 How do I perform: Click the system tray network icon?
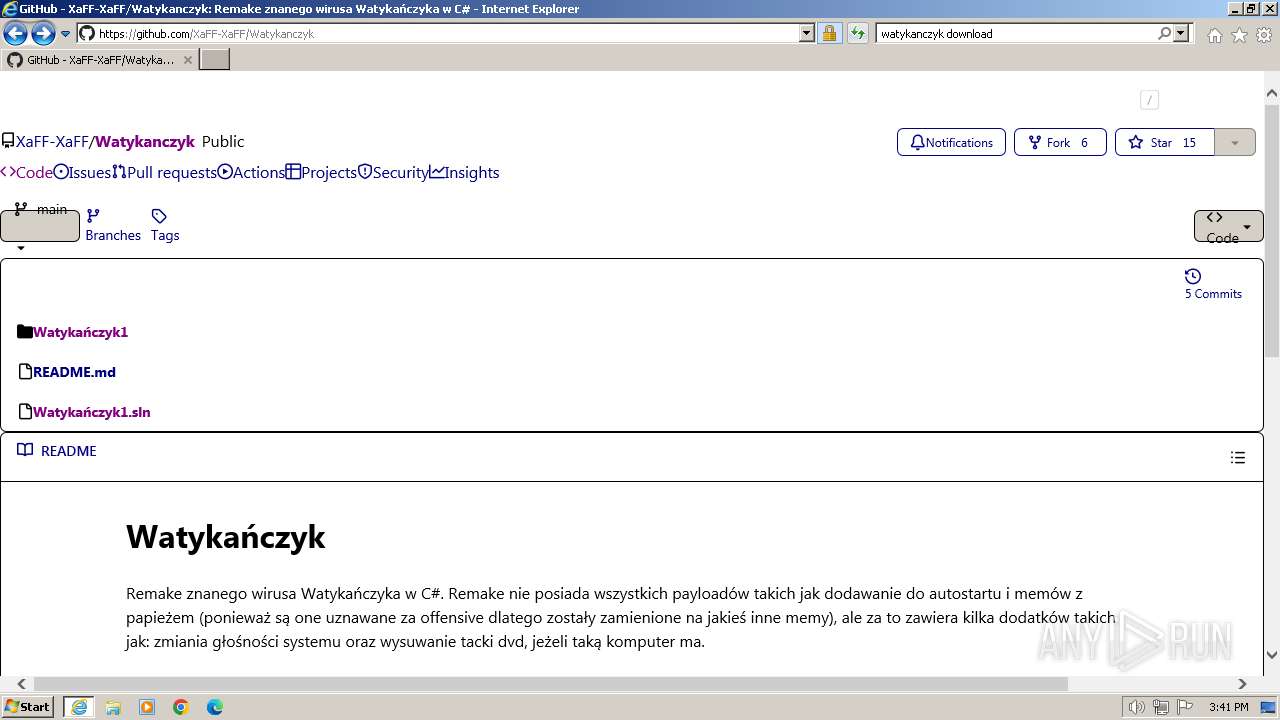pos(1161,707)
